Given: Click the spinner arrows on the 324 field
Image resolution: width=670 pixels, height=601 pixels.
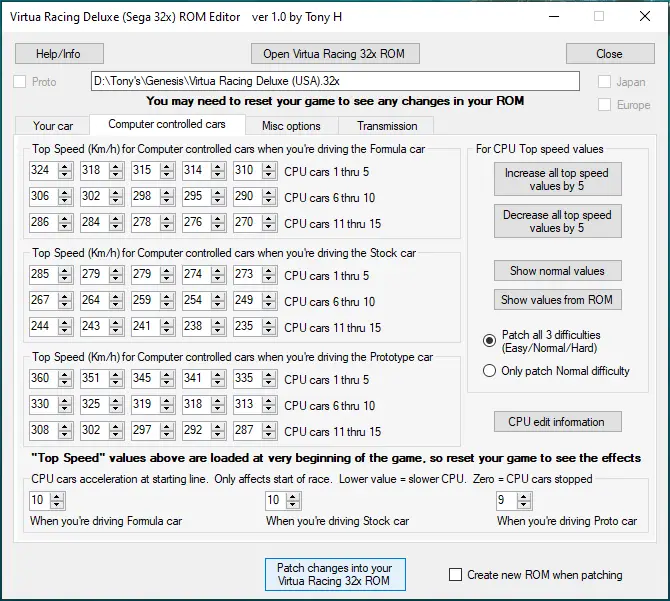Looking at the screenshot, I should (x=65, y=171).
